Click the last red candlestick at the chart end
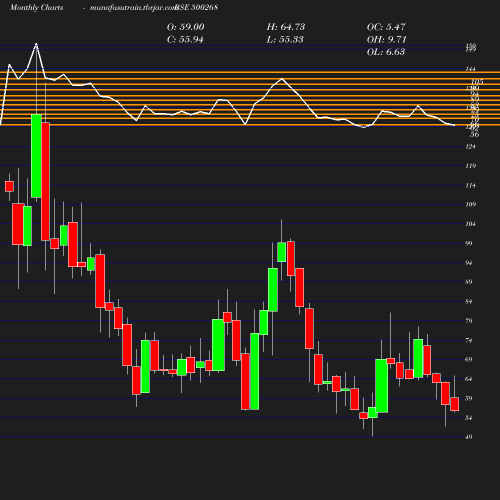500x500 pixels. click(x=455, y=404)
